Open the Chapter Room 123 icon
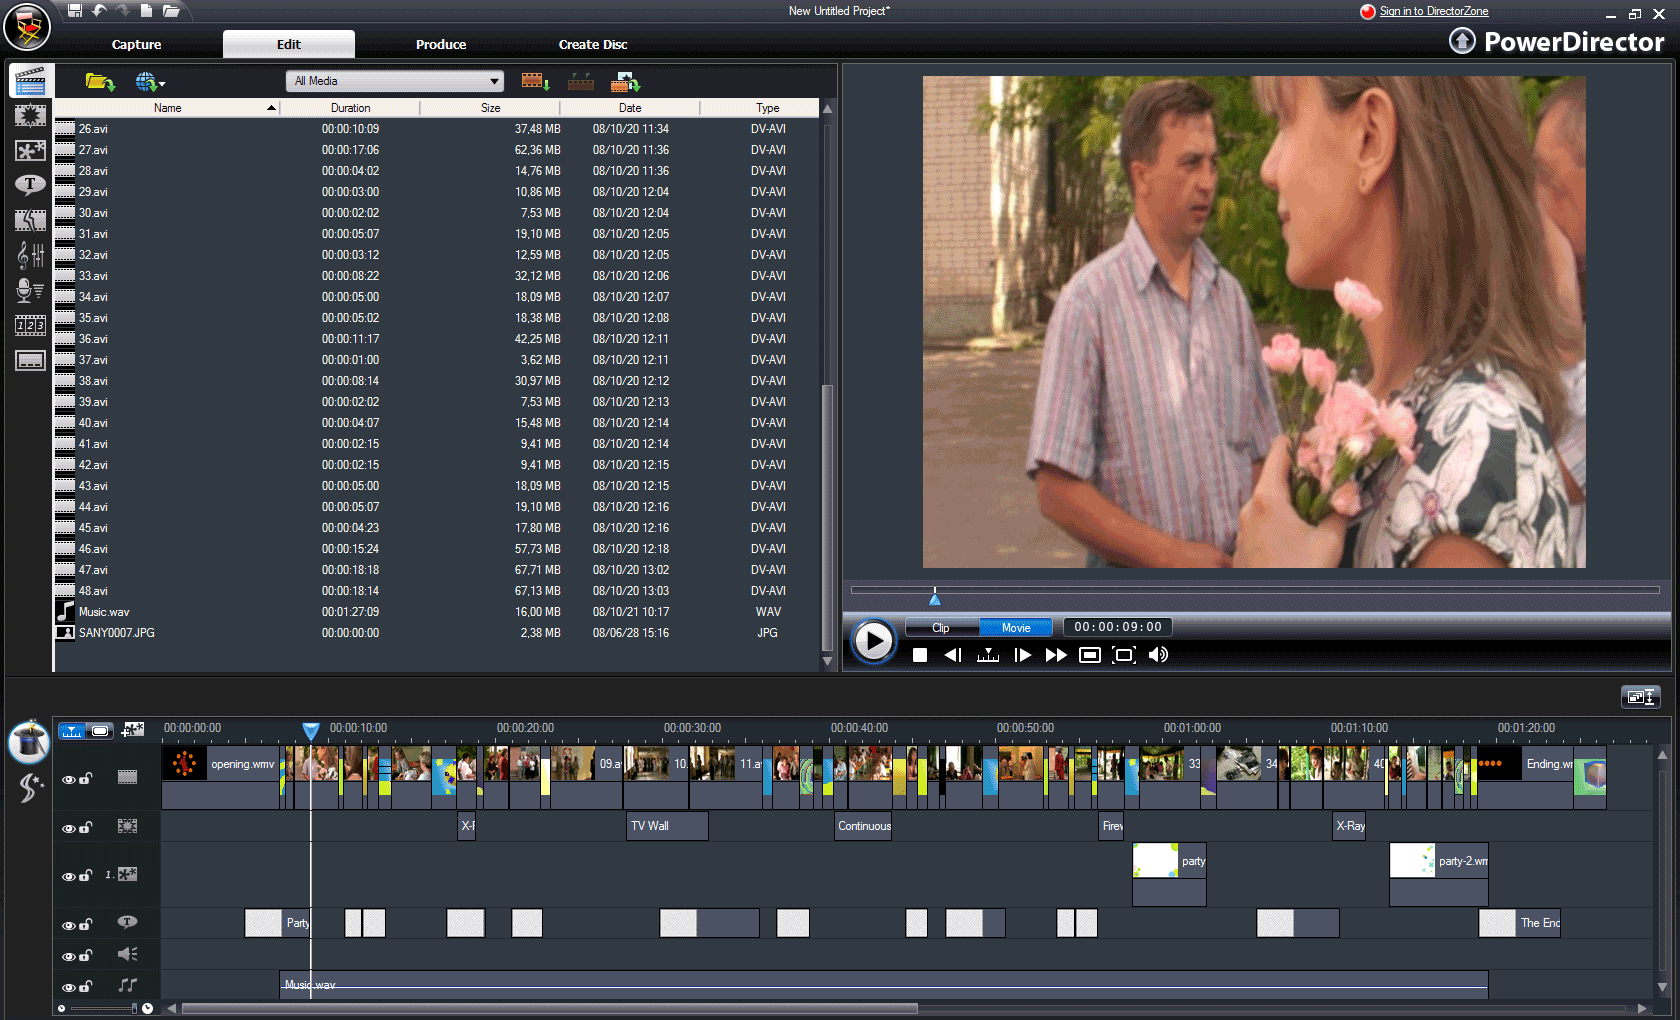 point(30,326)
